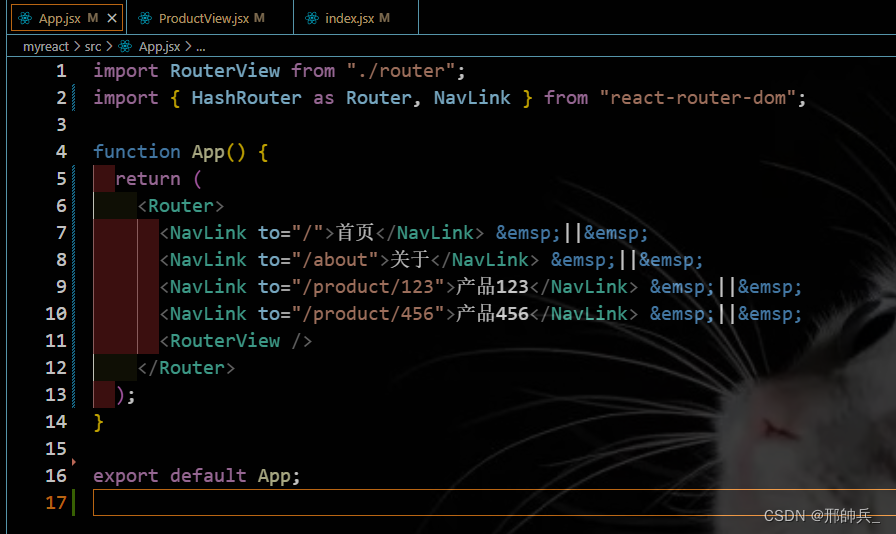The width and height of the screenshot is (896, 534).
Task: Click HashRouter in the import statement
Action: pos(246,98)
